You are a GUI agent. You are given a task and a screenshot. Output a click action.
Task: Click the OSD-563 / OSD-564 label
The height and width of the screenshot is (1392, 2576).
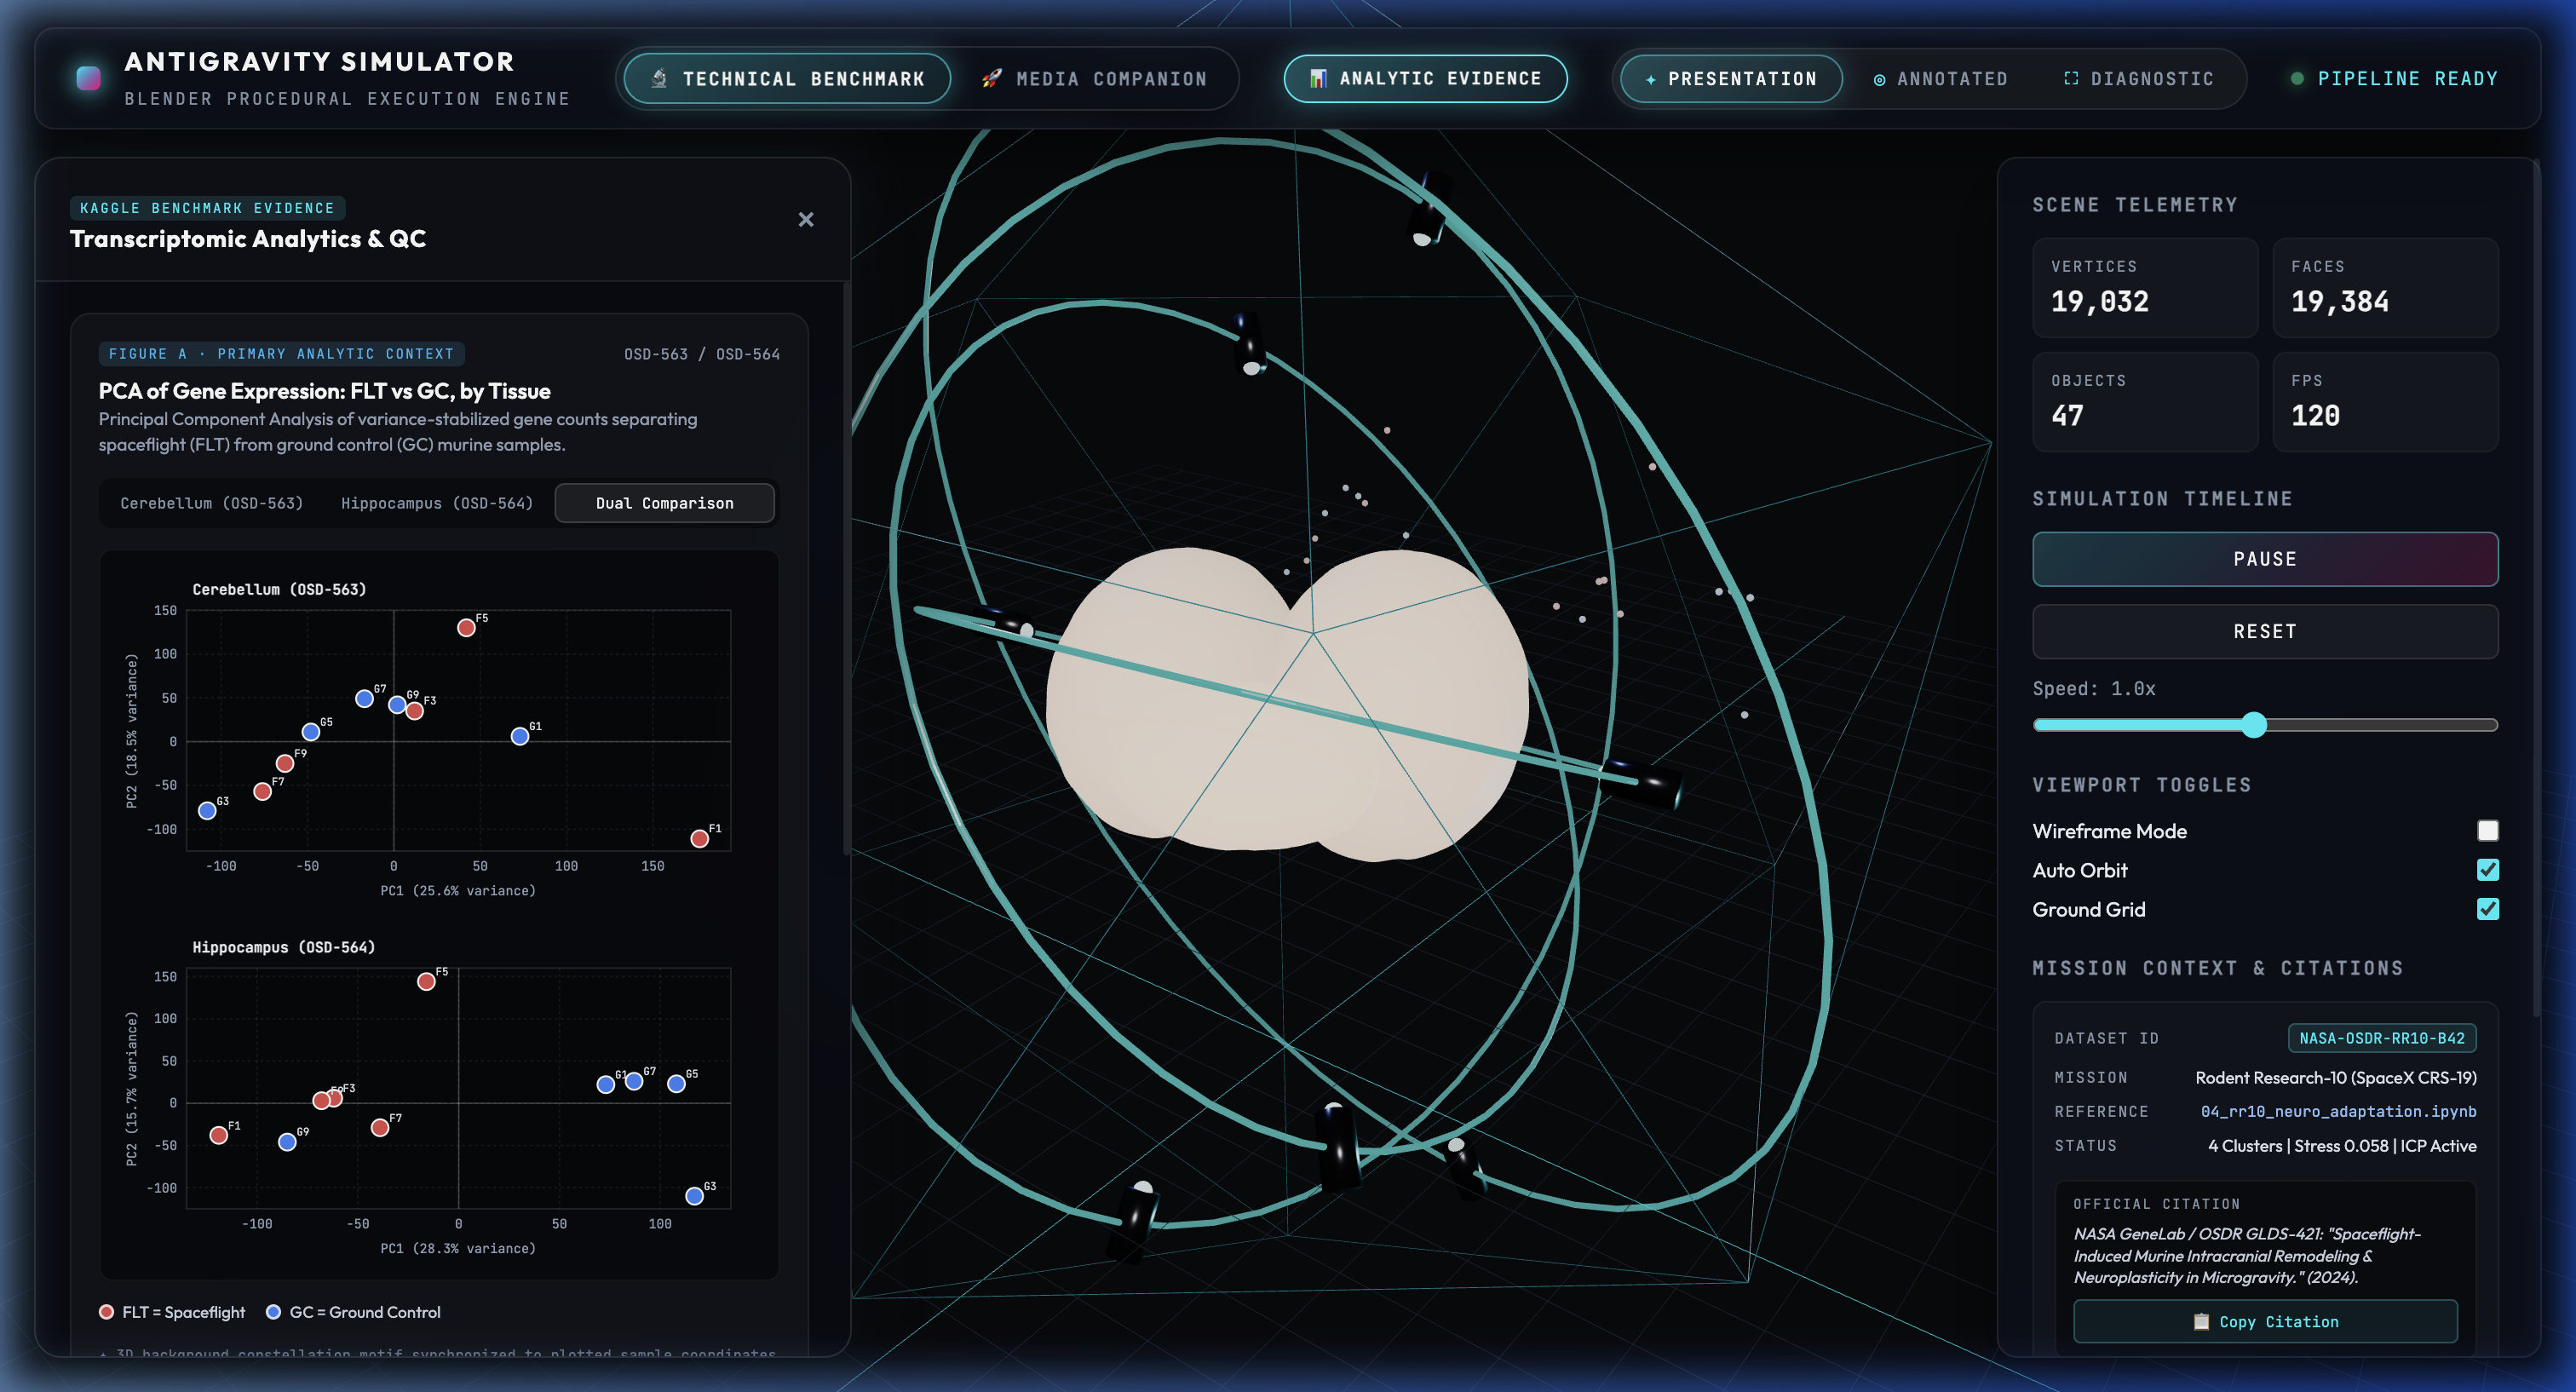click(701, 354)
